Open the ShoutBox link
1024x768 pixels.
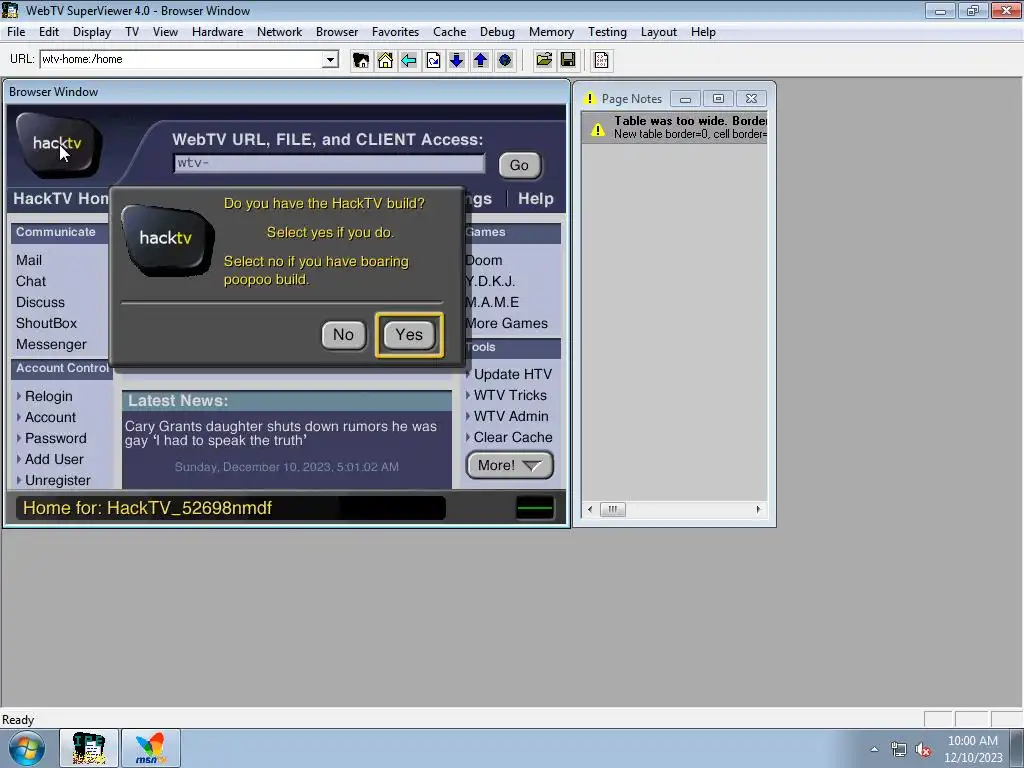pyautogui.click(x=46, y=323)
